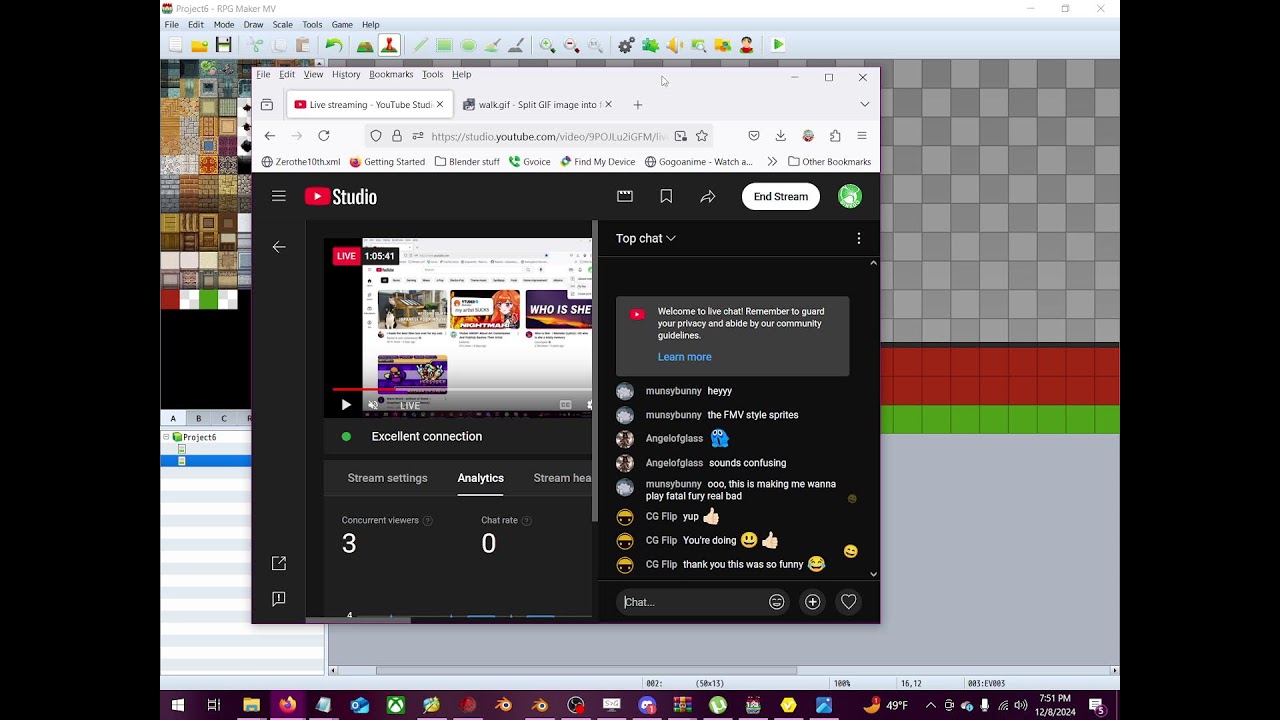Image resolution: width=1280 pixels, height=720 pixels.
Task: Click Learn more link in chat welcome
Action: 685,357
